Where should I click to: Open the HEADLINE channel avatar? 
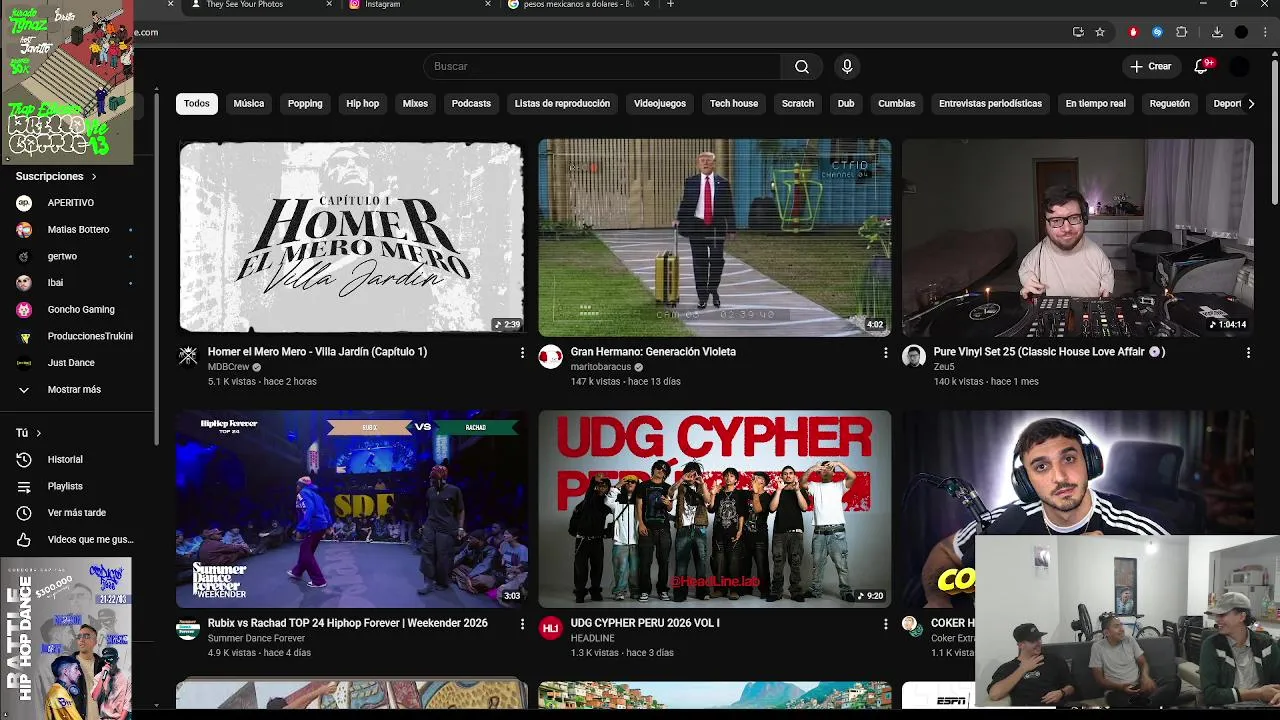click(551, 628)
